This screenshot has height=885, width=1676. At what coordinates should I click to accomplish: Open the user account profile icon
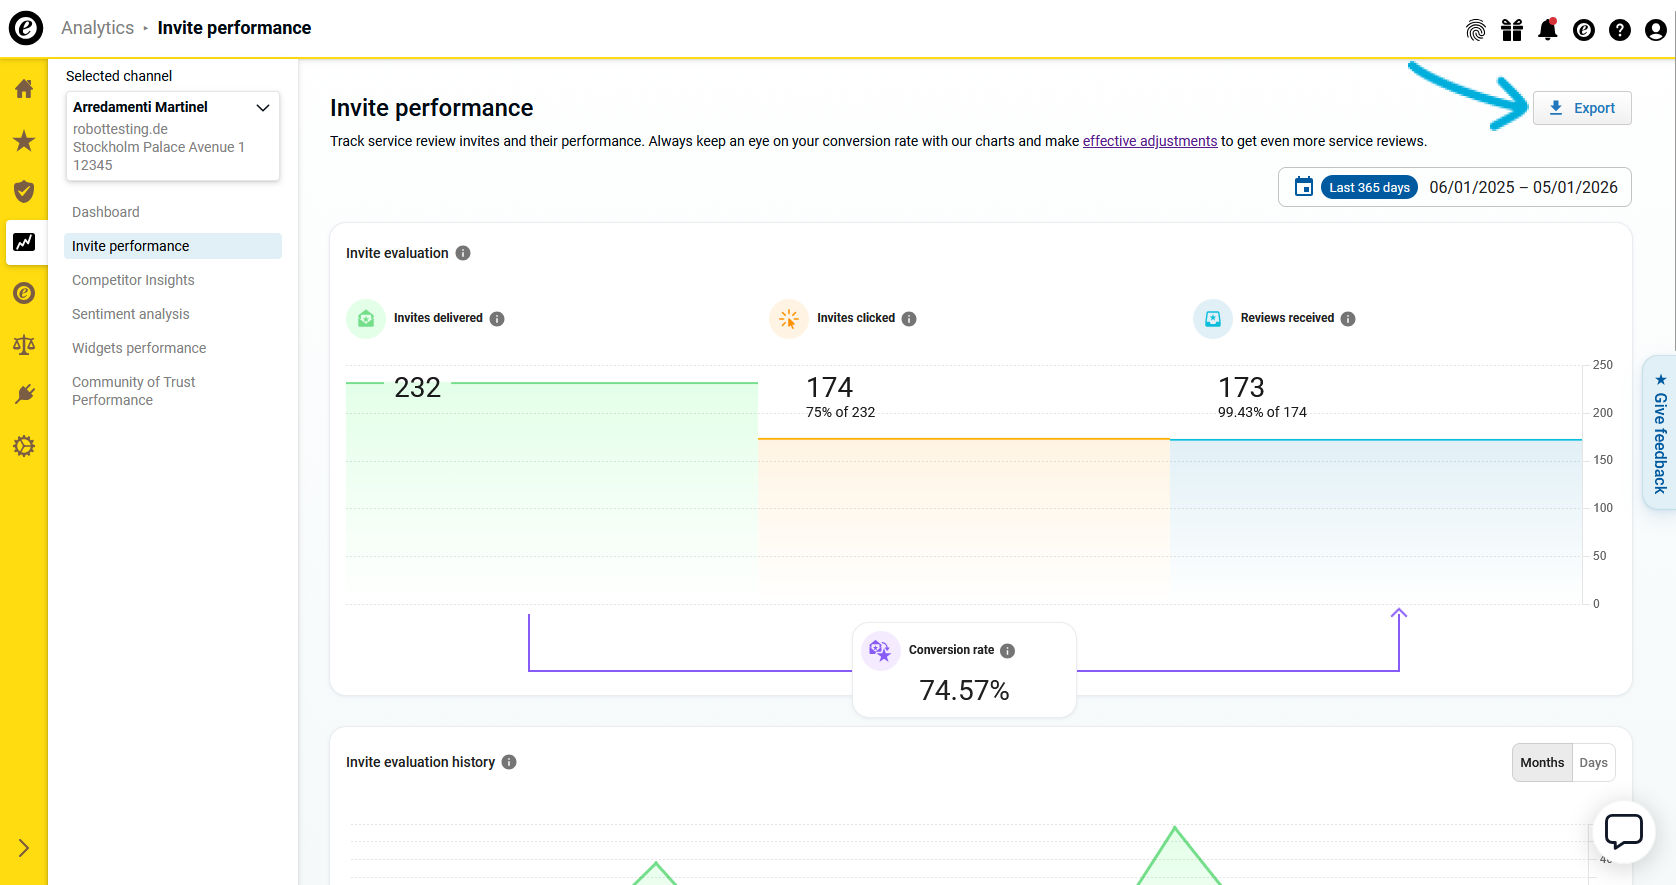[1655, 30]
